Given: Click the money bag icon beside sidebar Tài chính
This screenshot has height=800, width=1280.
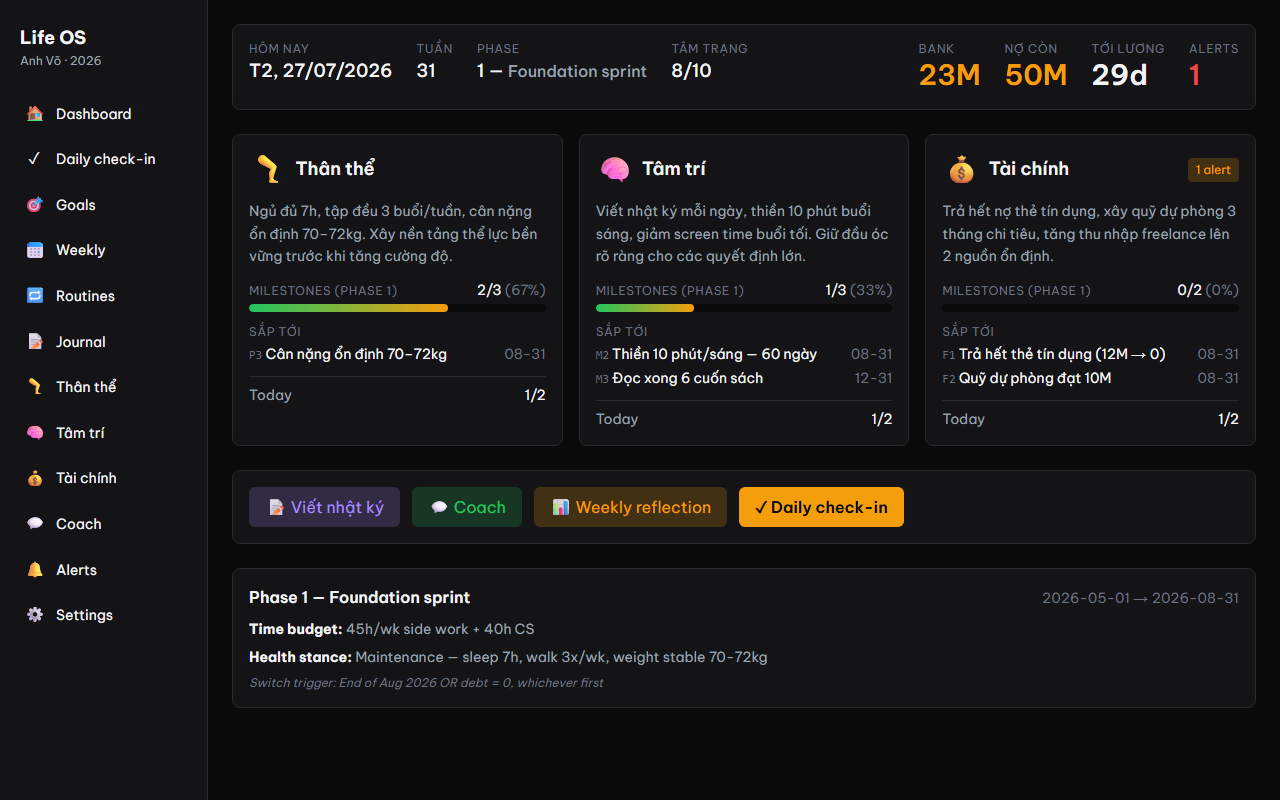Looking at the screenshot, I should [x=35, y=478].
